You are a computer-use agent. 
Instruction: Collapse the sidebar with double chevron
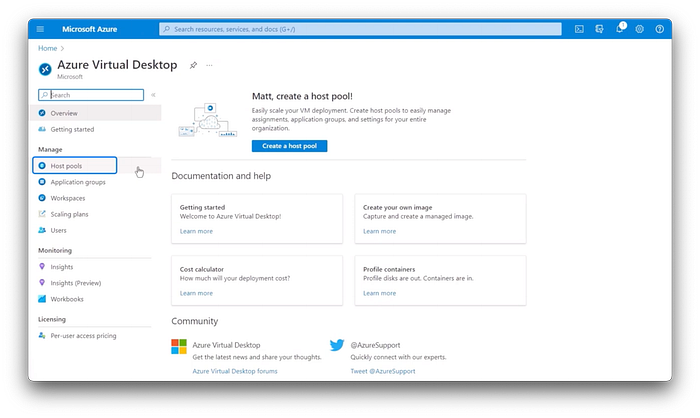click(153, 95)
